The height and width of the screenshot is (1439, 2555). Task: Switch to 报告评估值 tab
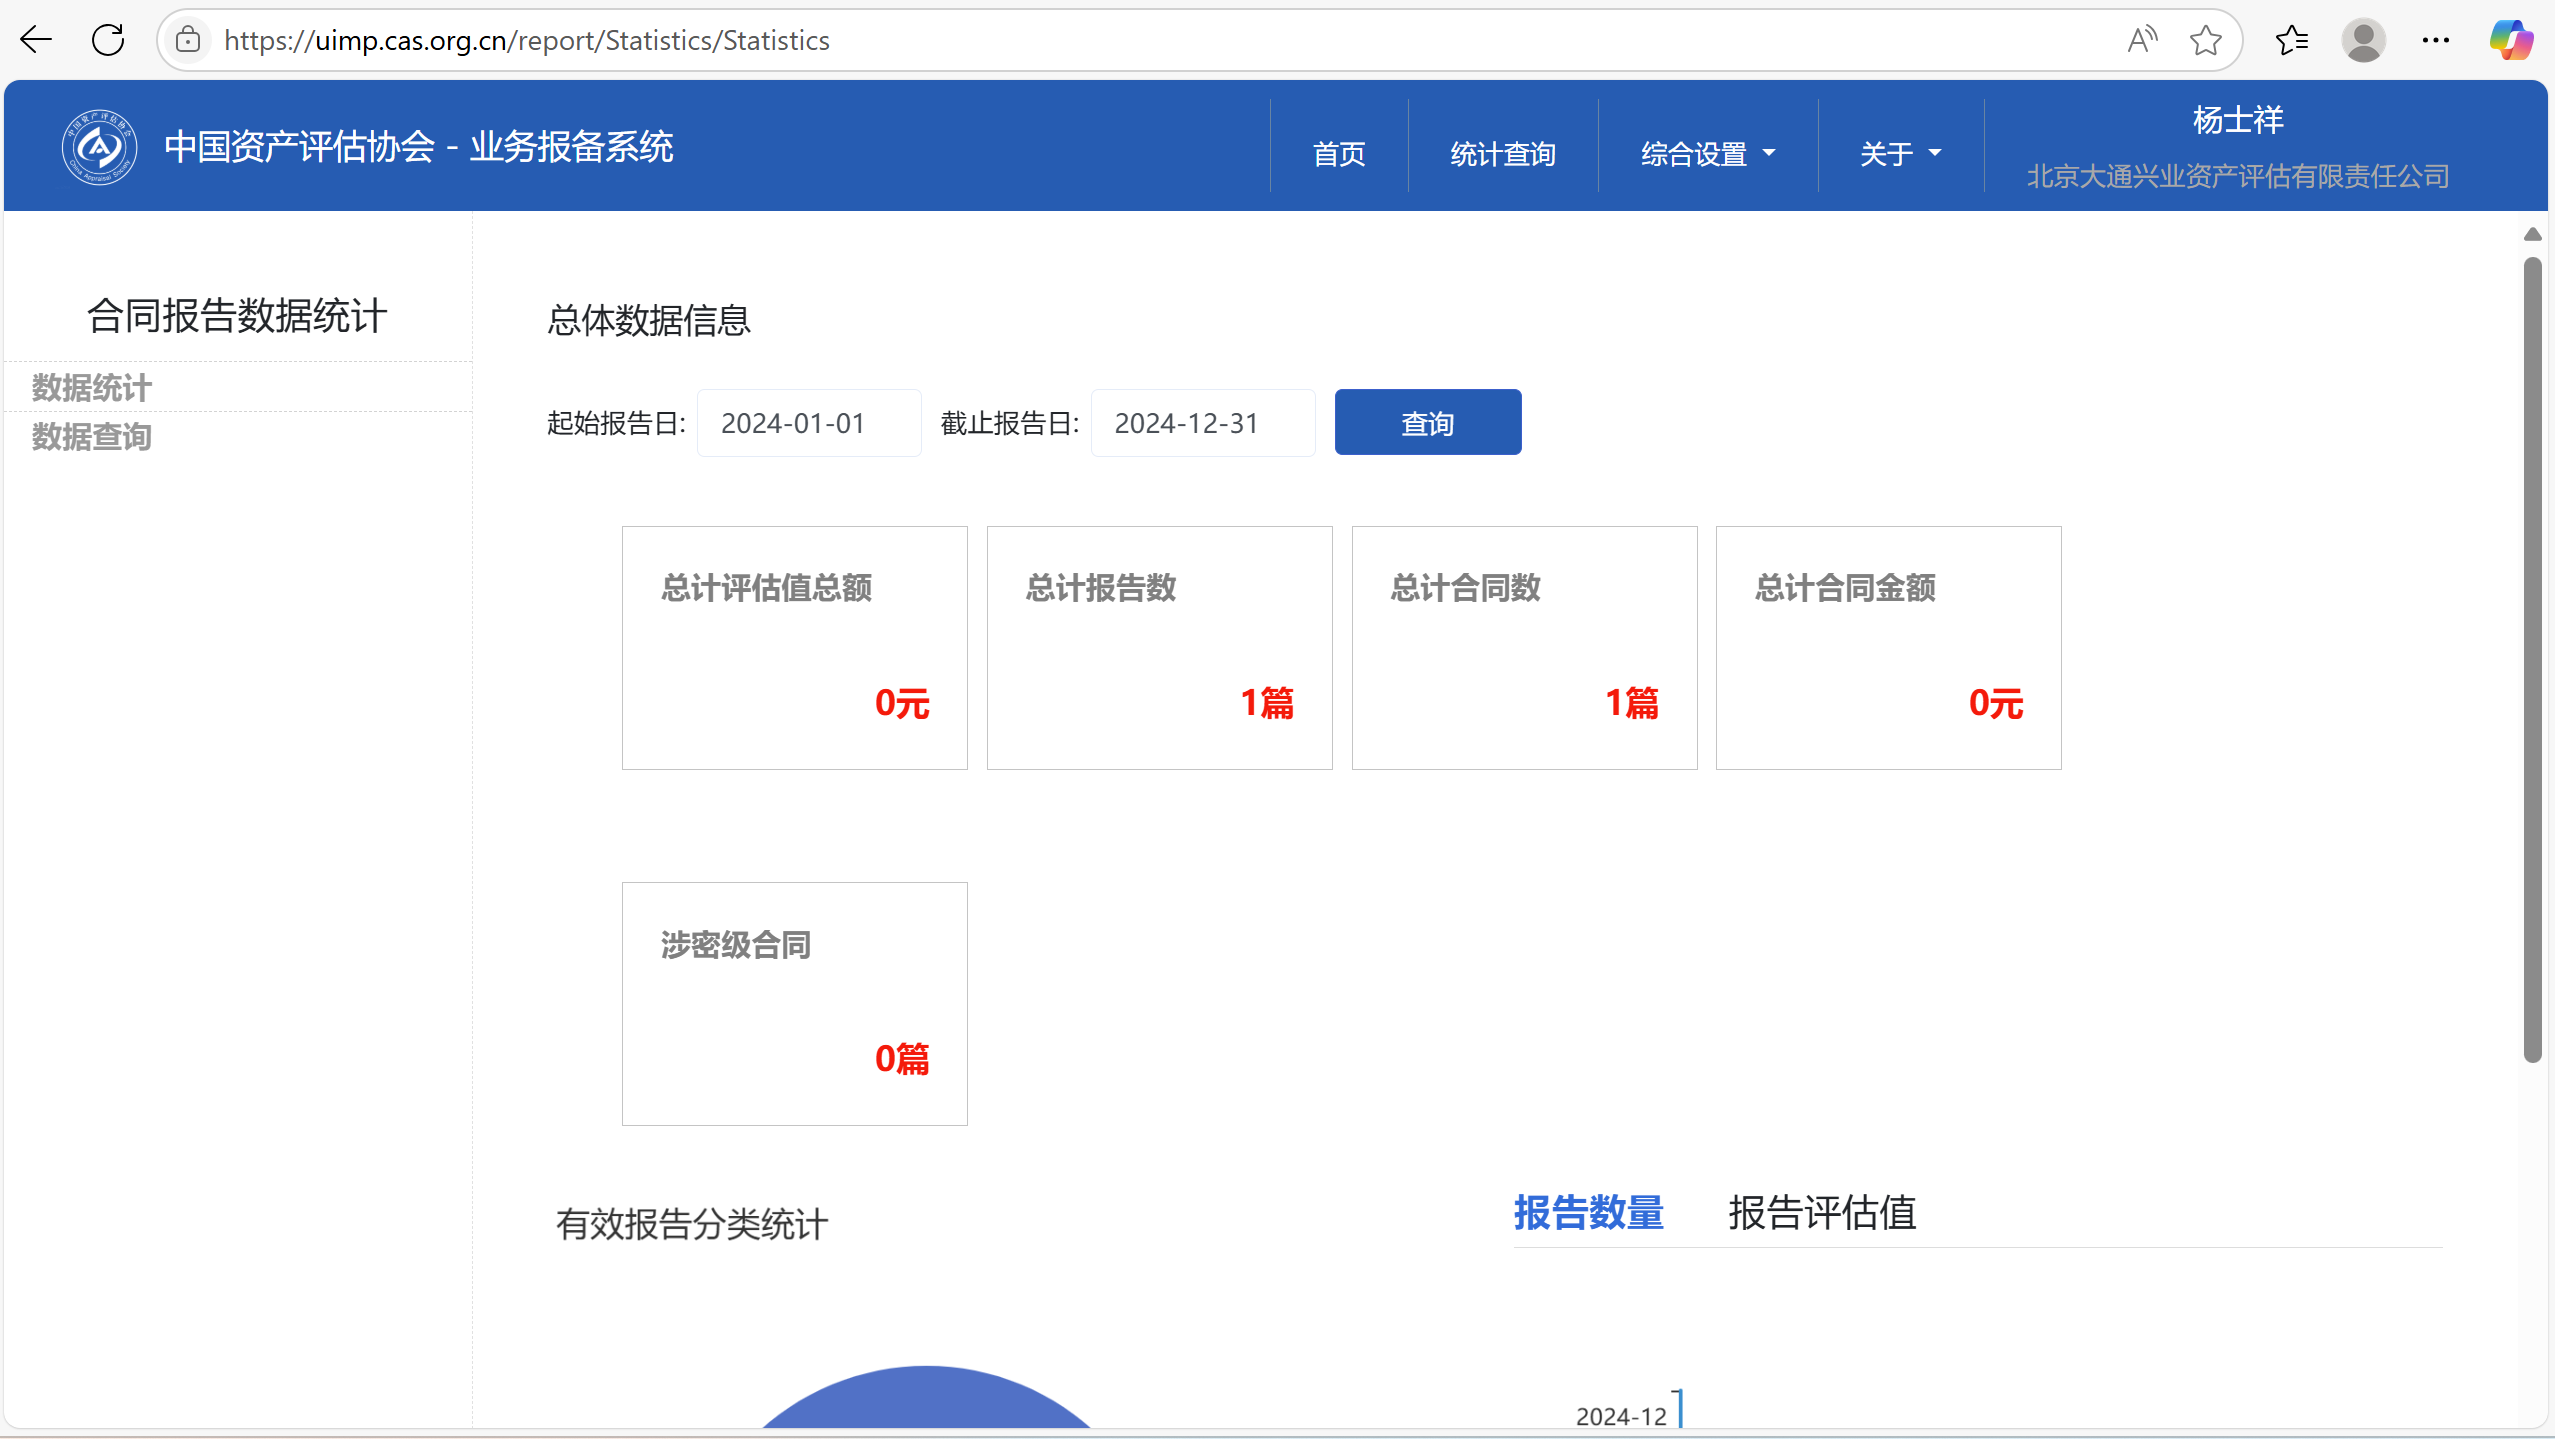[1822, 1213]
